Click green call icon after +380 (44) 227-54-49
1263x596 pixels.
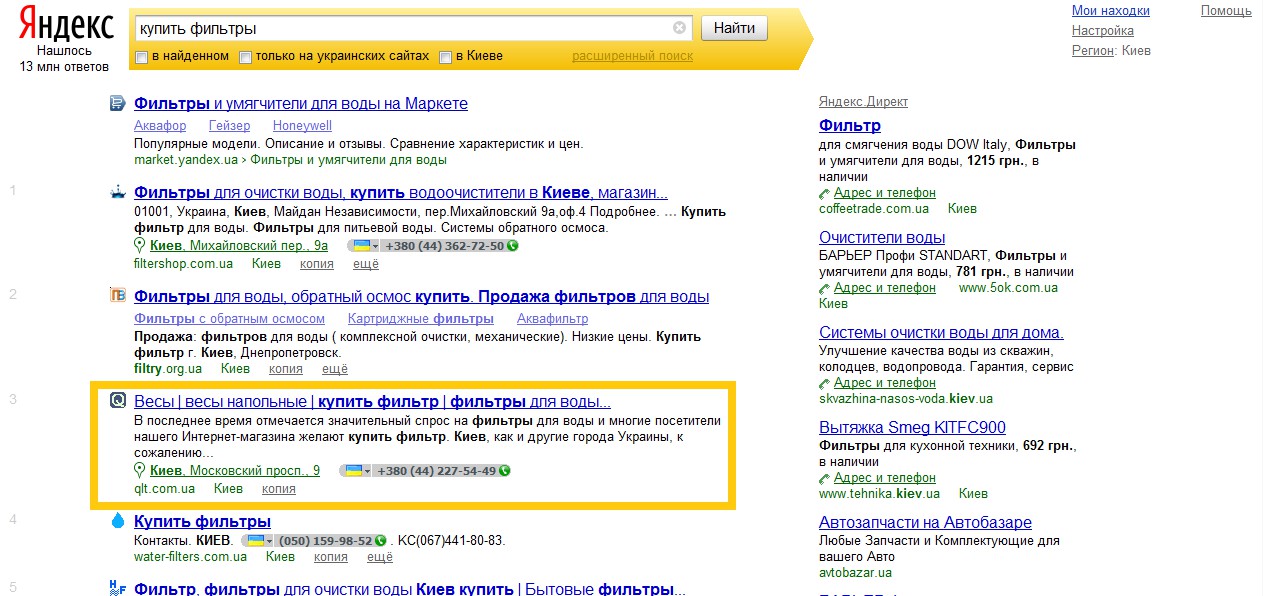click(x=504, y=471)
